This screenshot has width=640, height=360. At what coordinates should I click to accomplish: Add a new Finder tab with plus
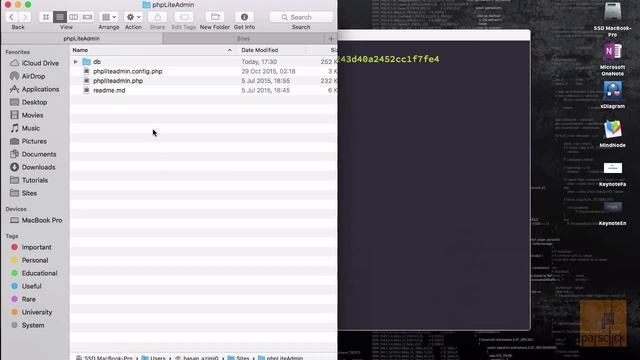331,38
